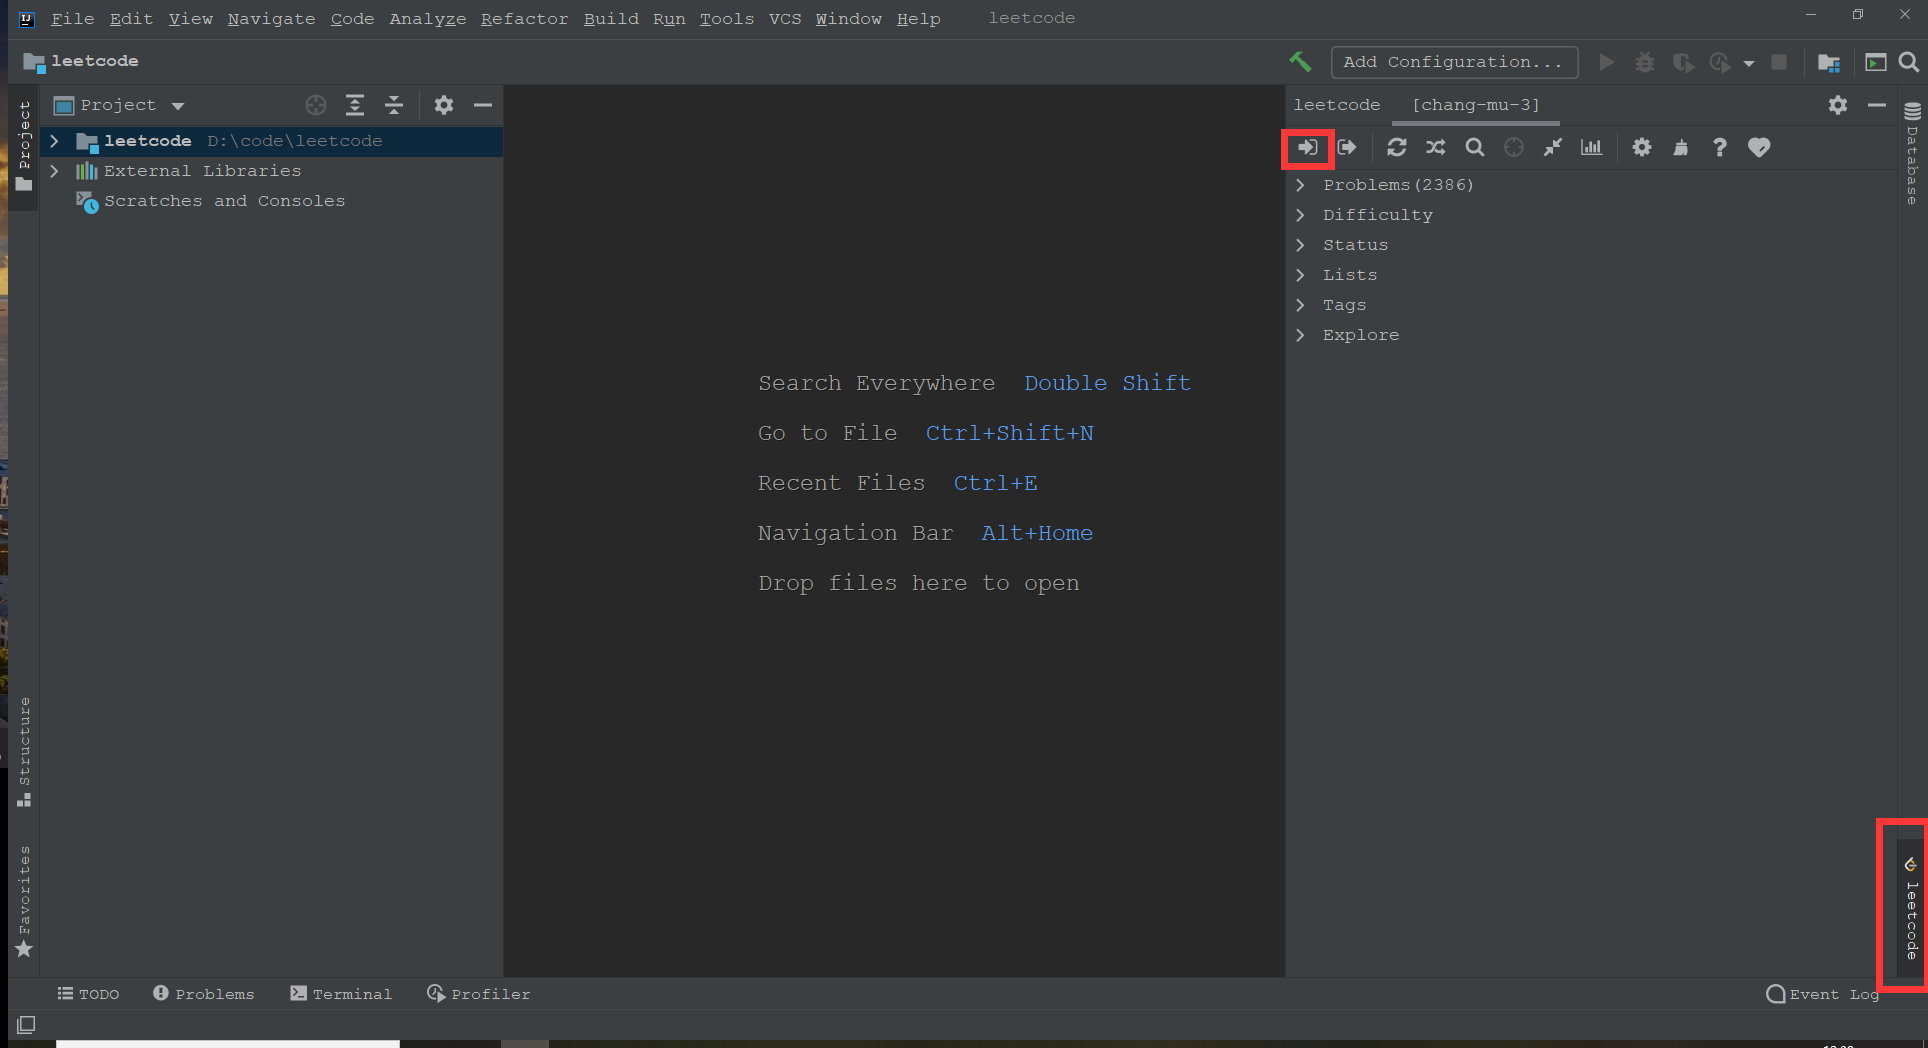Viewport: 1928px width, 1048px height.
Task: Toggle the TODO tool window
Action: pos(88,994)
